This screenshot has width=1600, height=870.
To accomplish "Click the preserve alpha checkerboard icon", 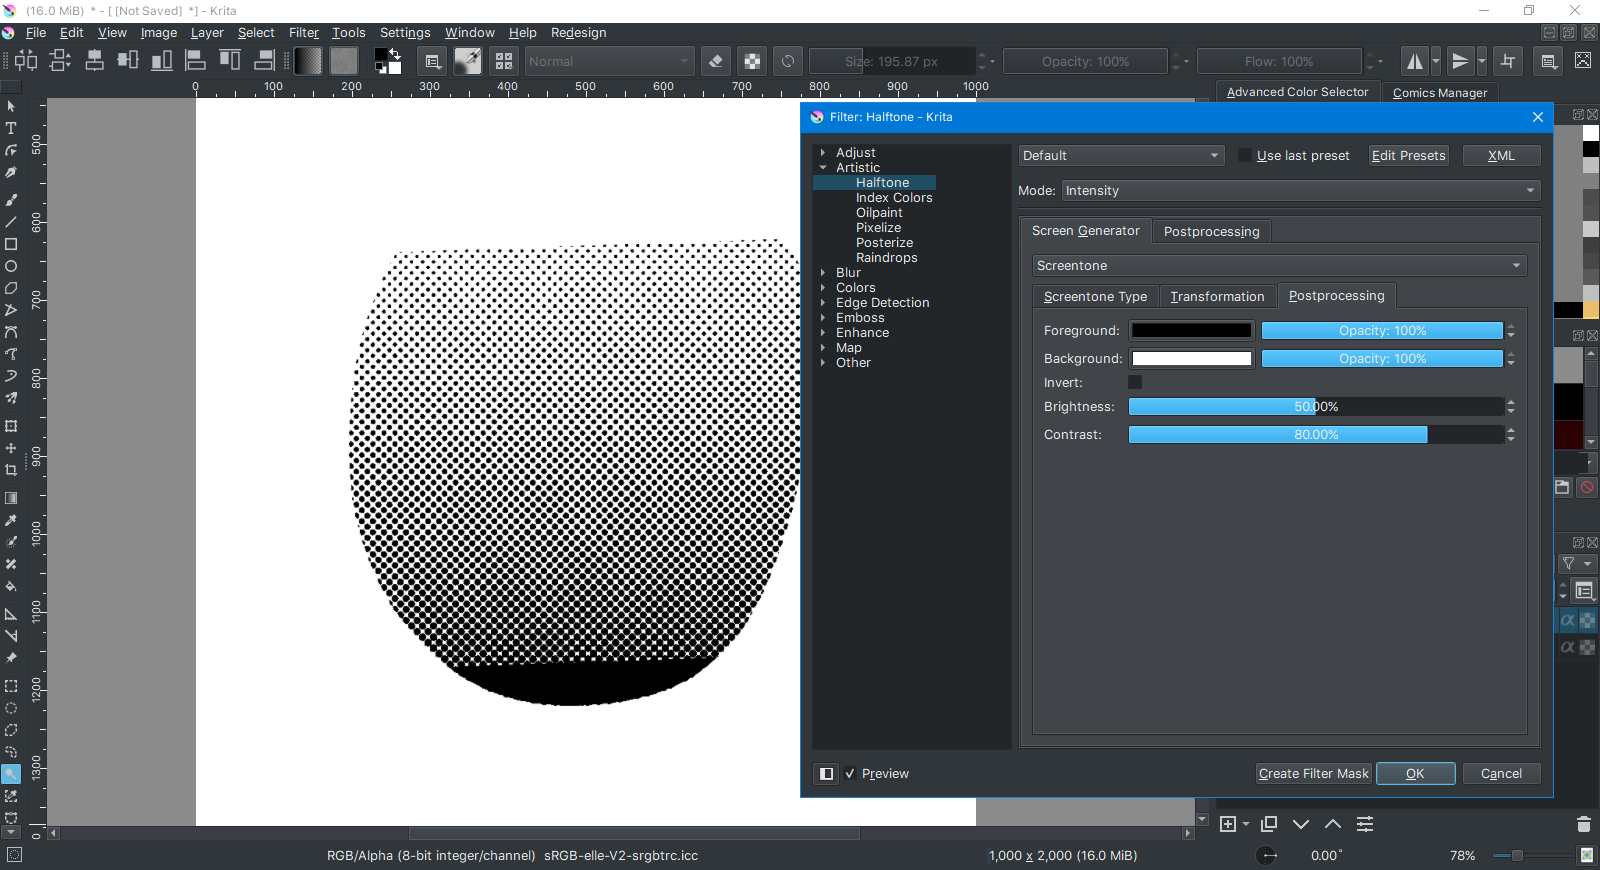I will click(752, 62).
